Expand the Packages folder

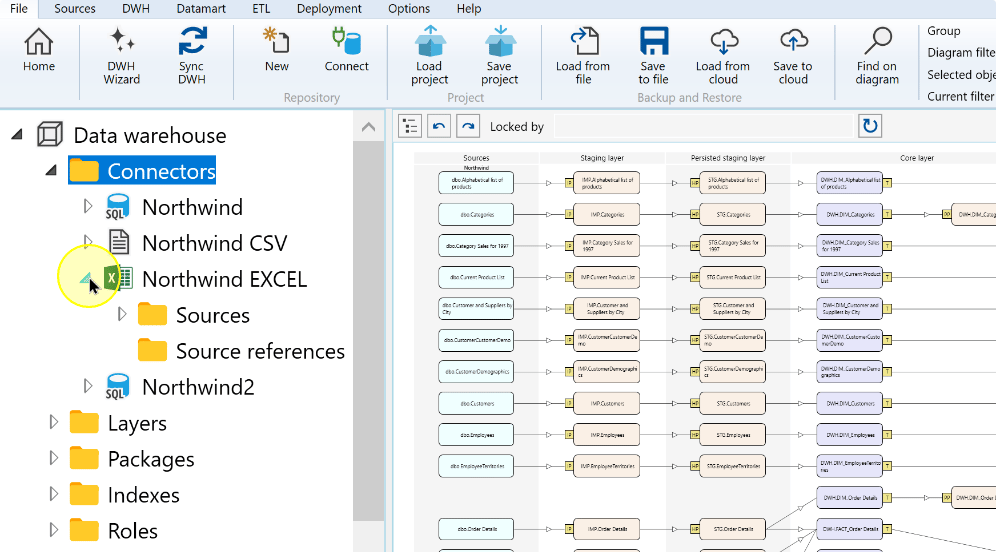pos(54,458)
